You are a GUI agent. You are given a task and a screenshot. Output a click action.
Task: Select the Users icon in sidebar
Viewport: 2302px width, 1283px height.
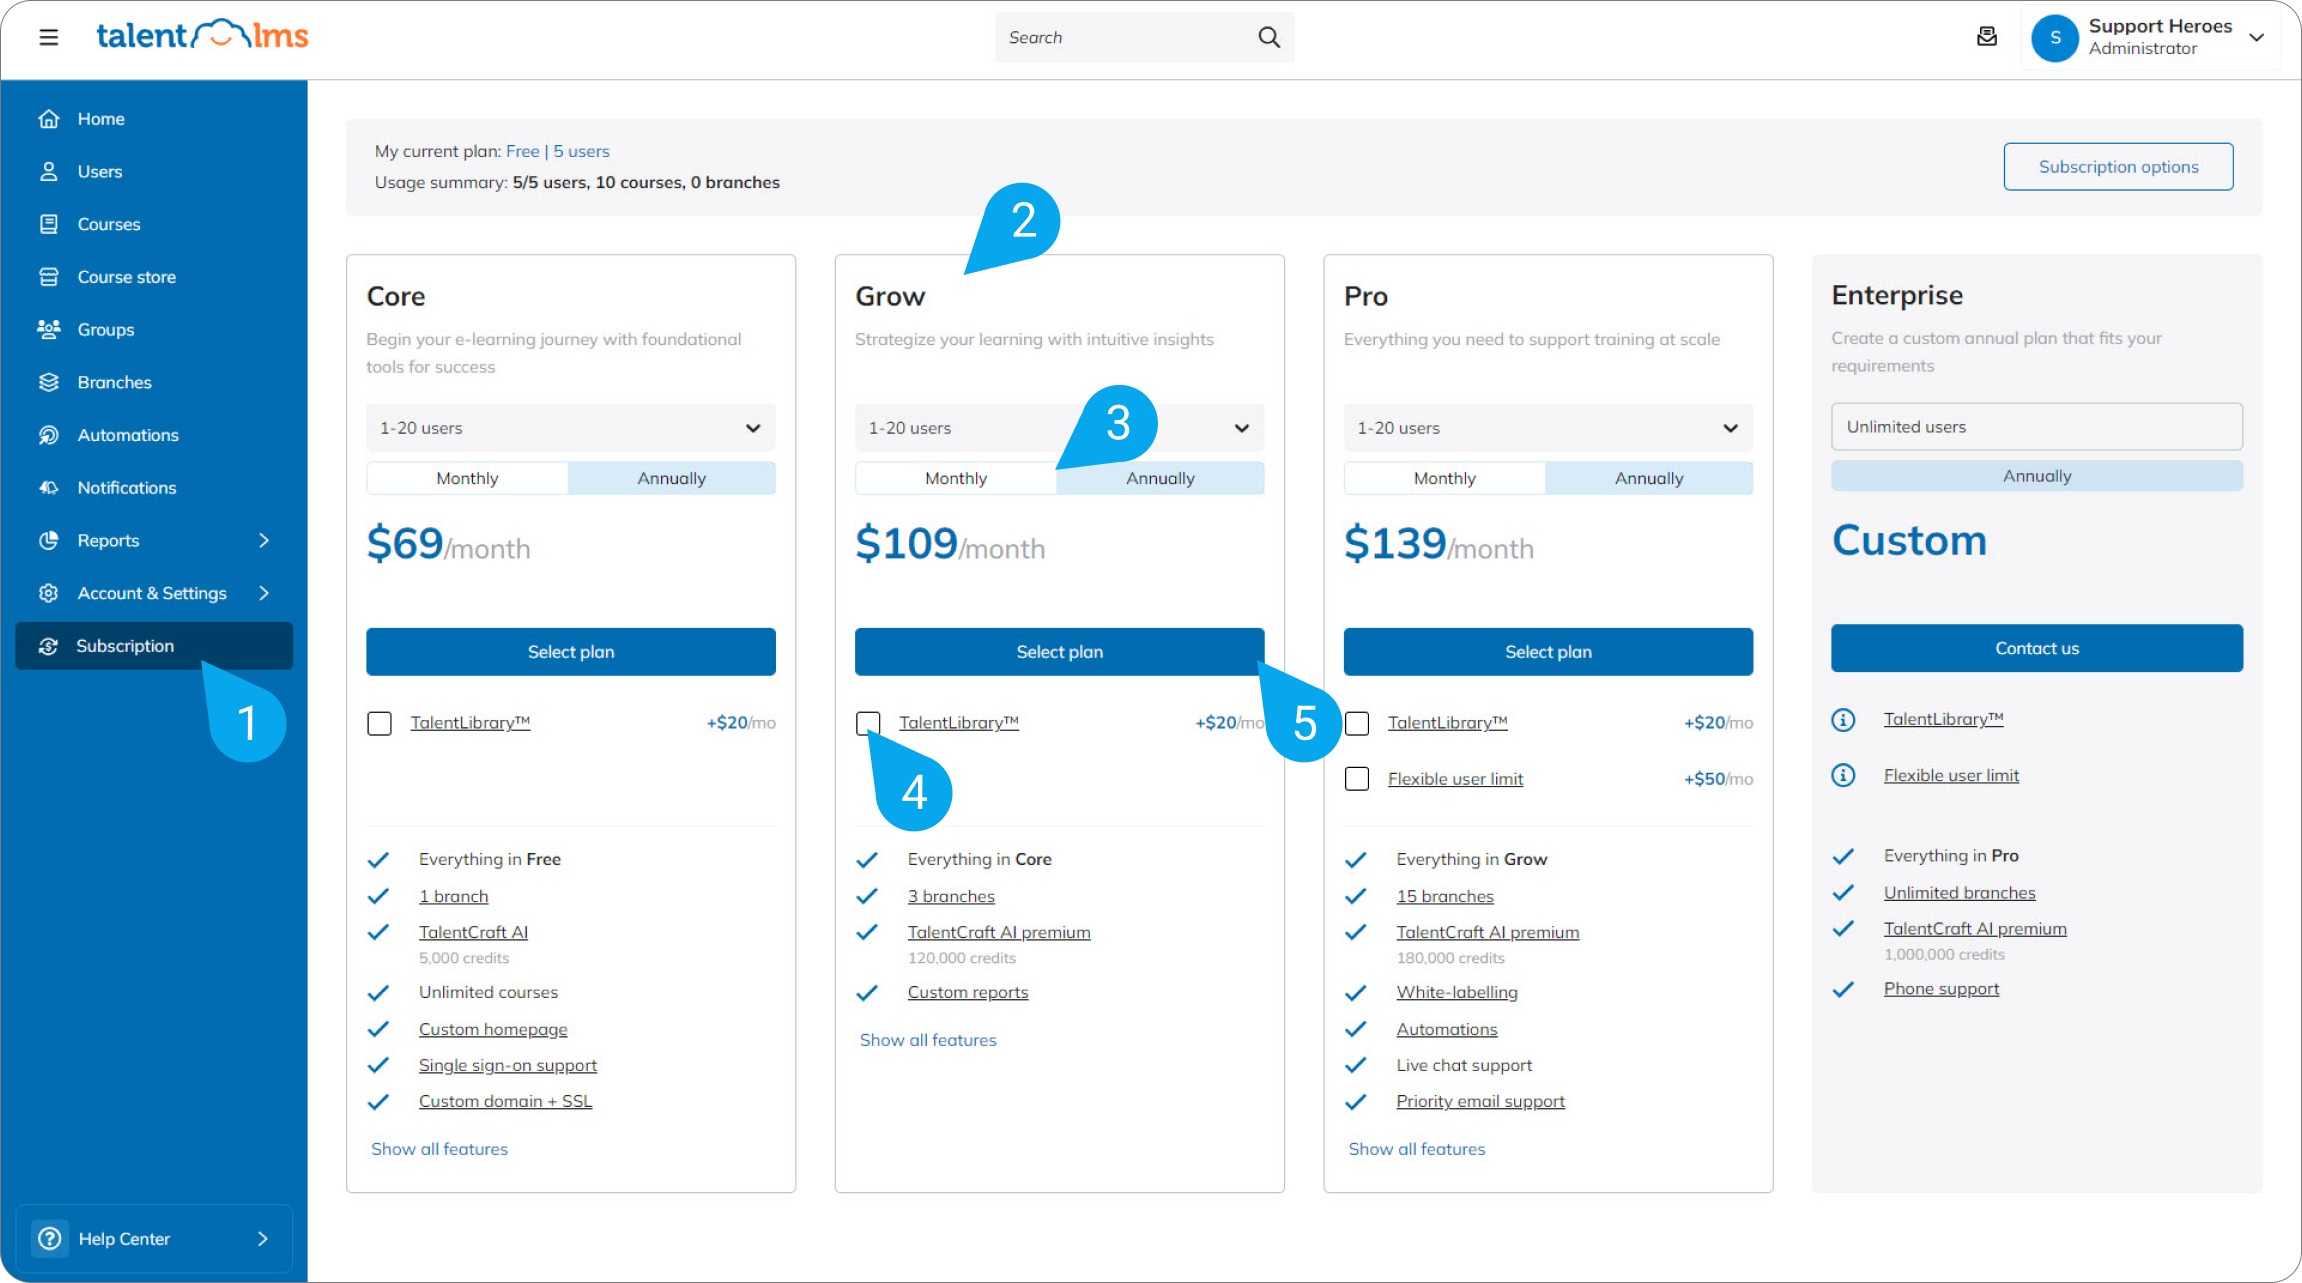tap(50, 171)
